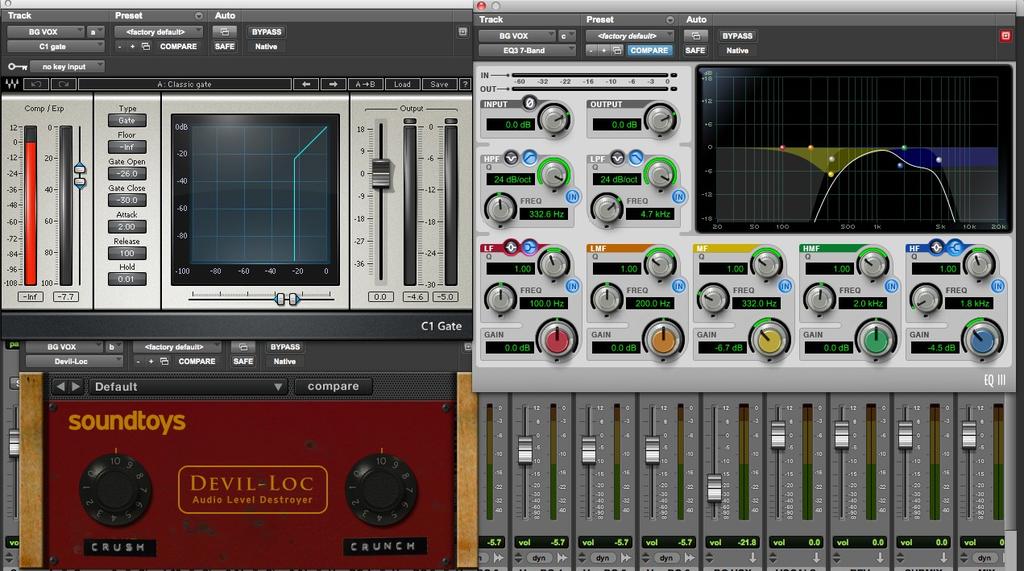Click SAFE in the EQ3 7-Band header
The width and height of the screenshot is (1024, 571).
695,50
